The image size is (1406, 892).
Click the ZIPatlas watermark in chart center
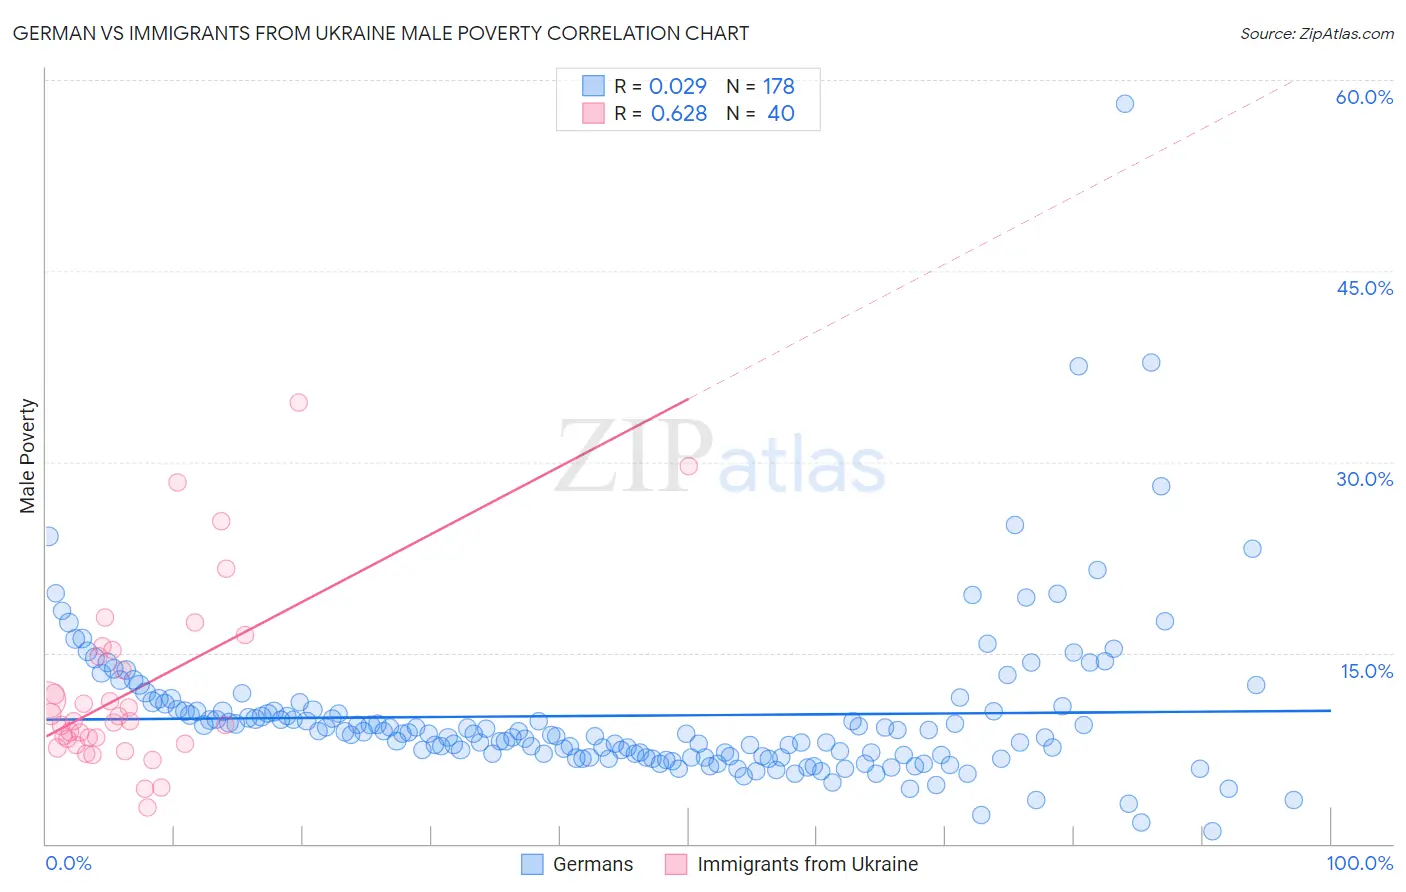[720, 457]
